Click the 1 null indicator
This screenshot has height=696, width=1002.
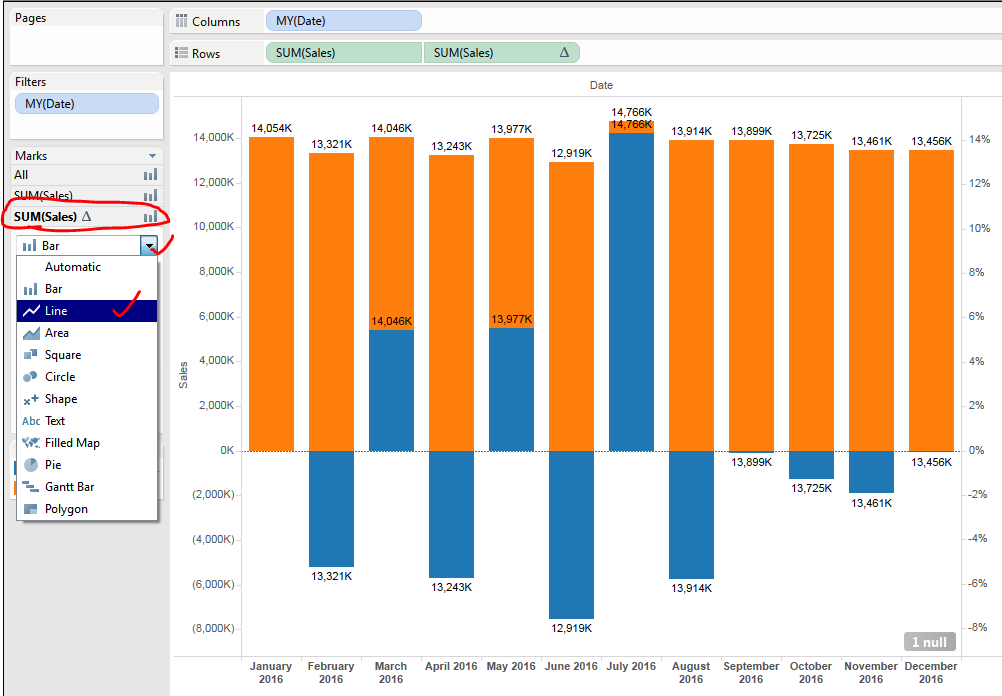930,642
